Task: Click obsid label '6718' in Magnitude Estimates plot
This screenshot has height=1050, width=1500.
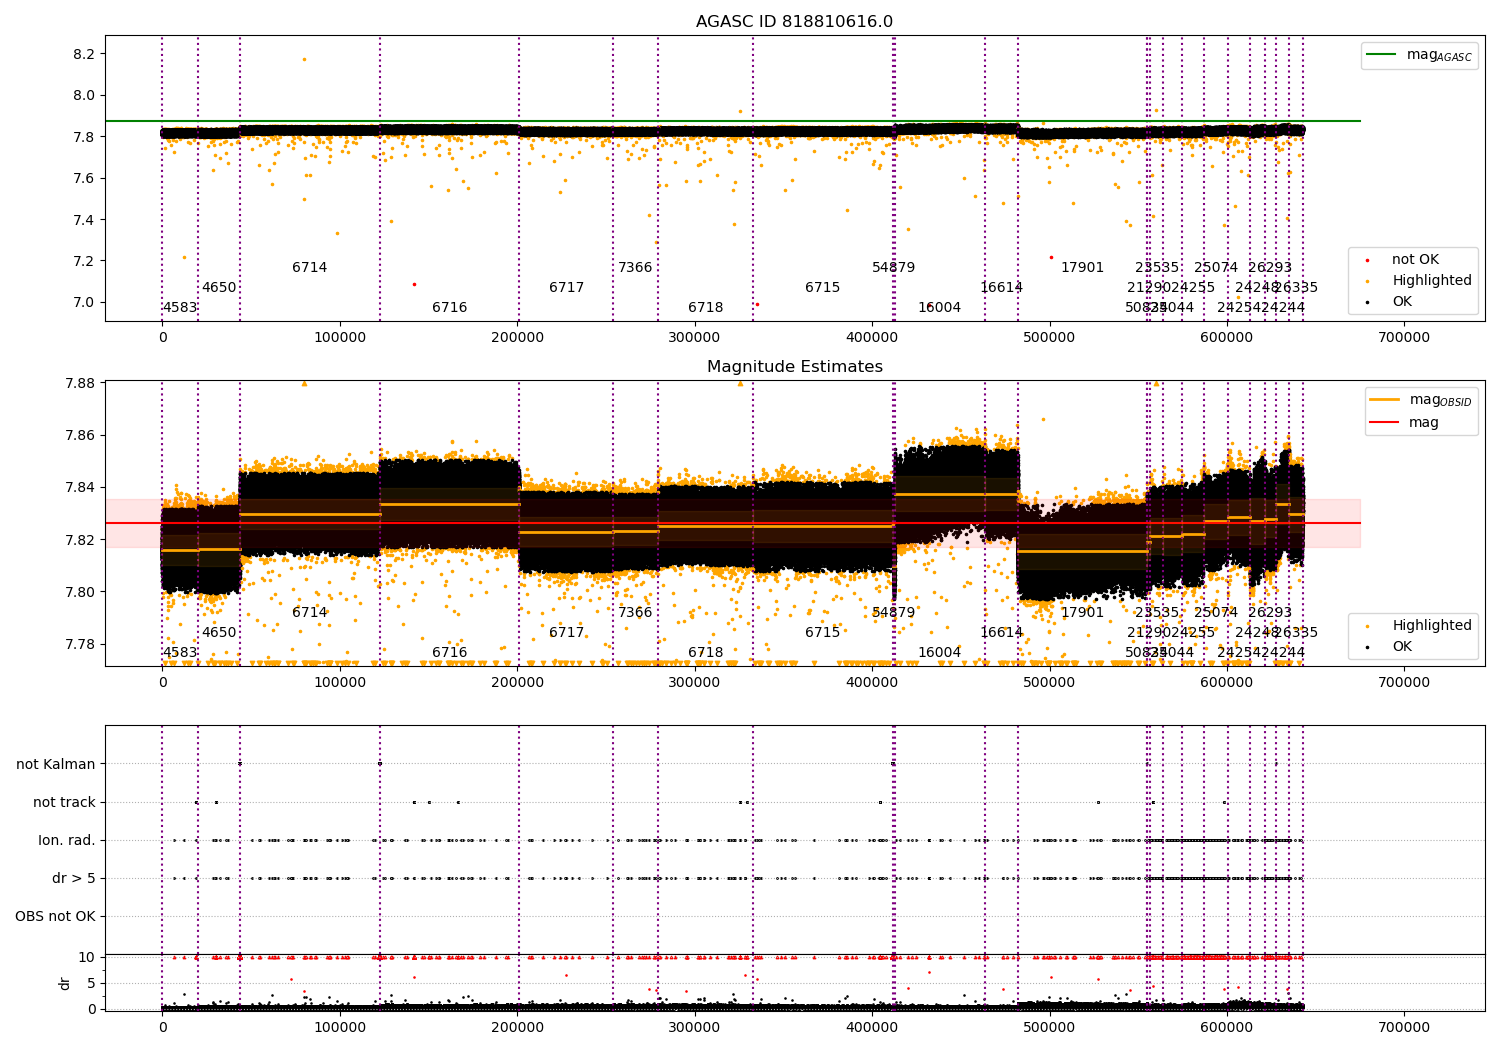Action: coord(705,653)
